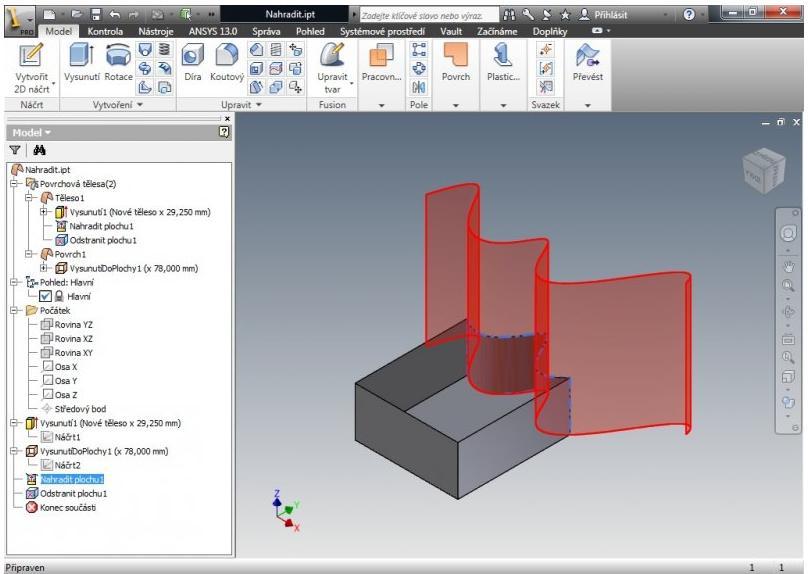This screenshot has width=808, height=574.
Task: Collapse the Povrchová tělesa(2) node
Action: coord(15,183)
